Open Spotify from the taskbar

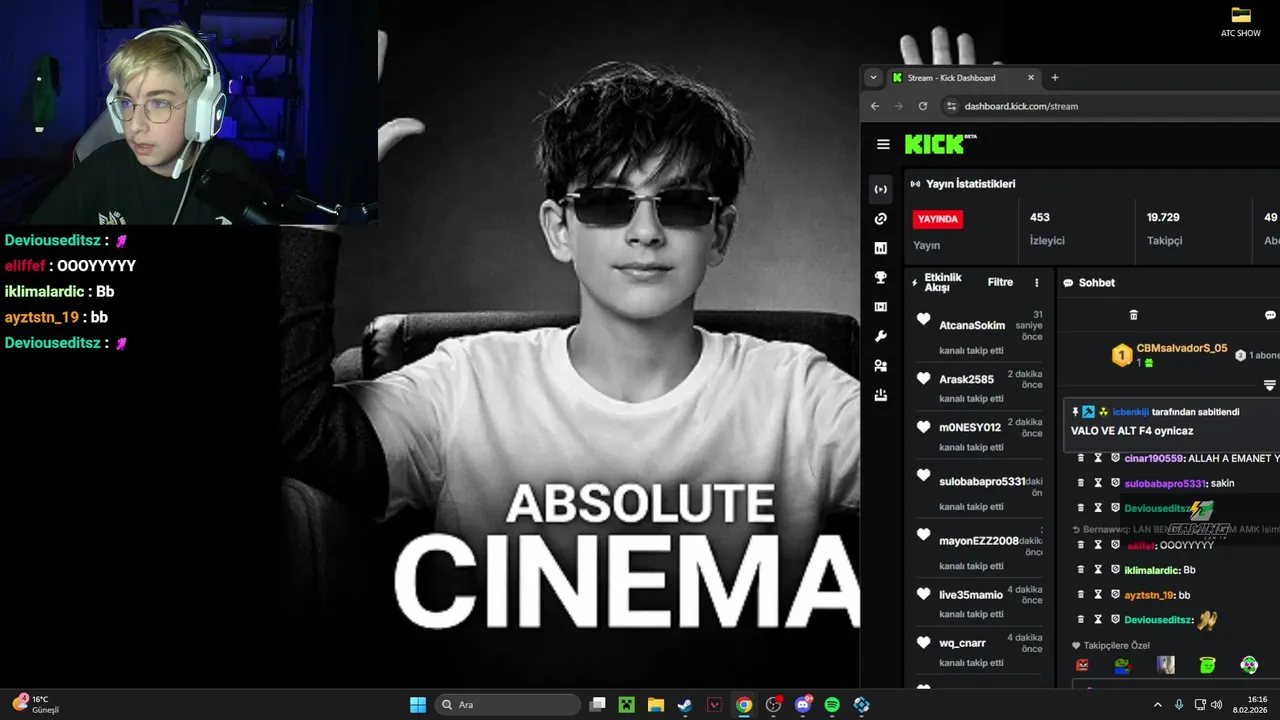click(x=832, y=705)
